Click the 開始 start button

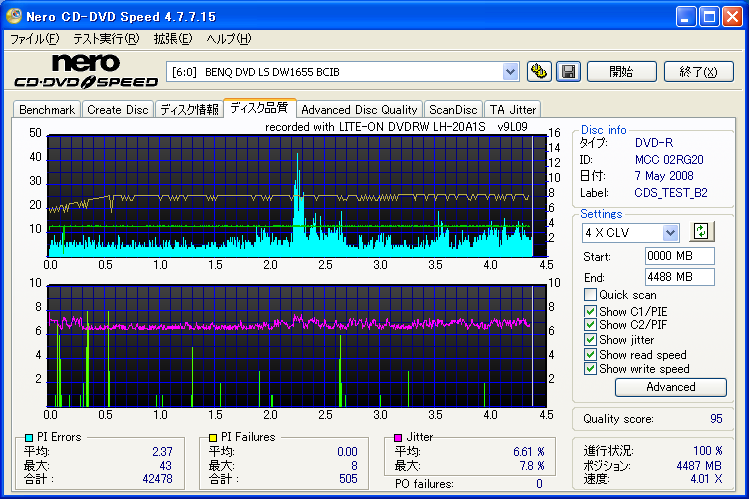click(621, 72)
